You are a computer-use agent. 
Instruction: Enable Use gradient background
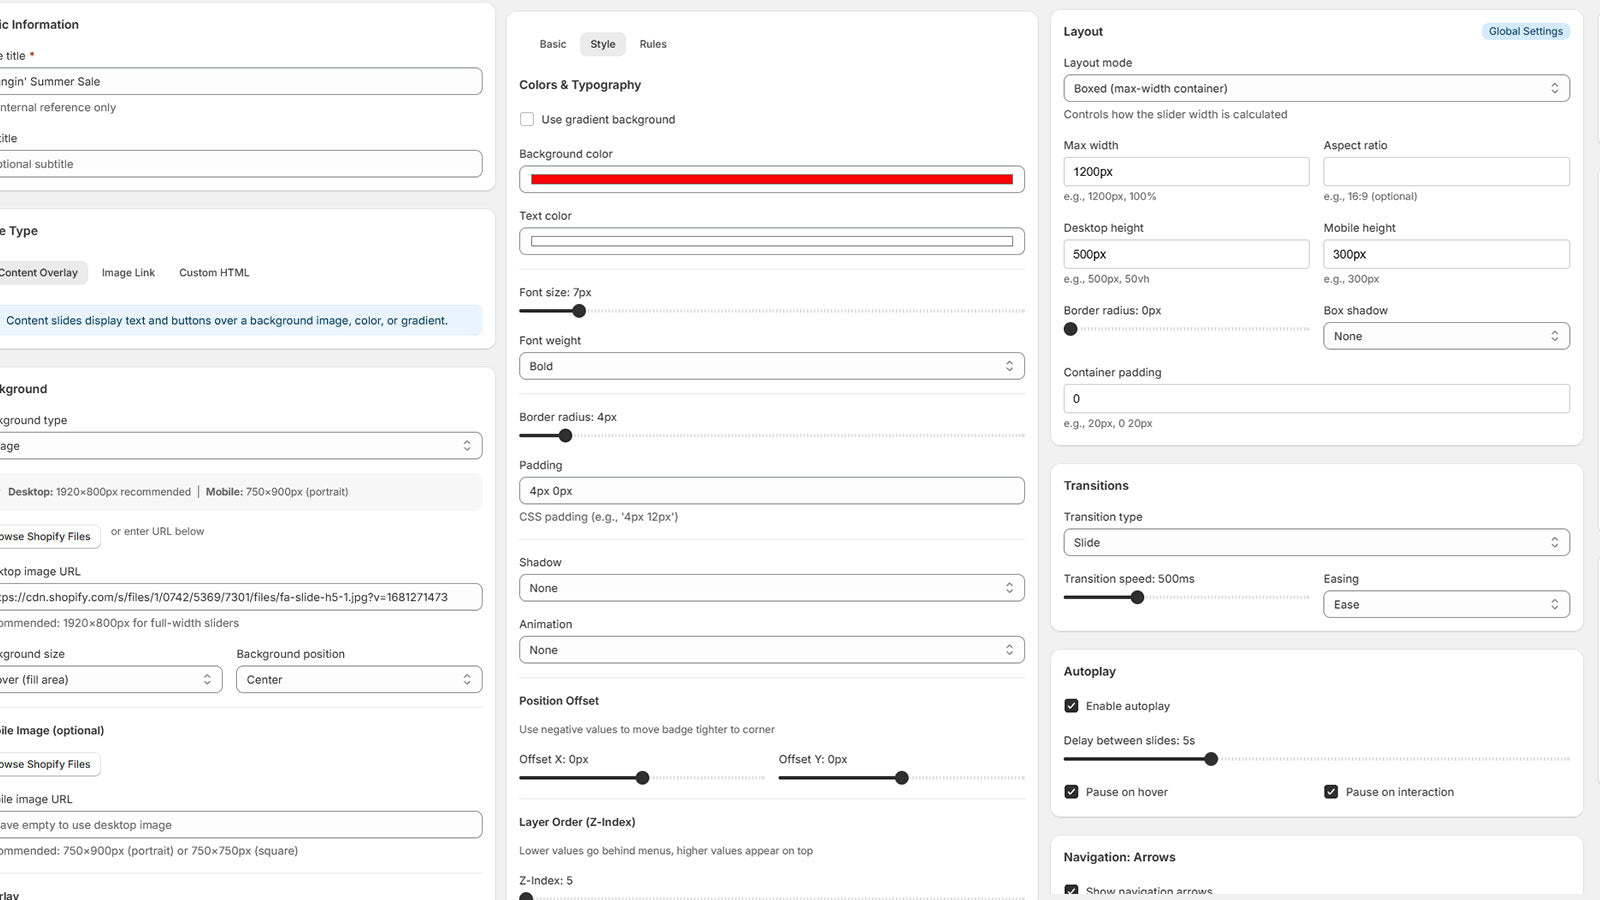[527, 119]
